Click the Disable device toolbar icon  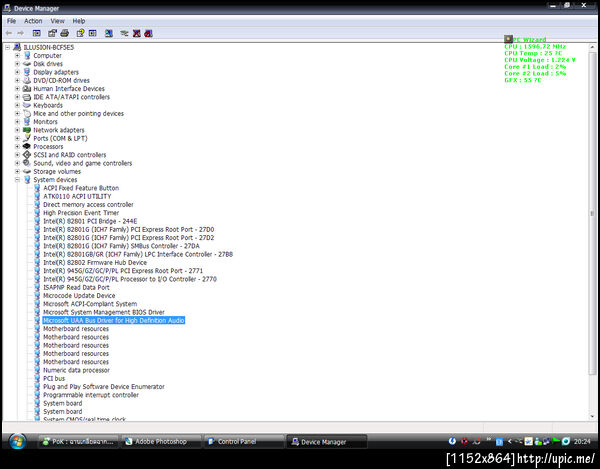point(148,33)
